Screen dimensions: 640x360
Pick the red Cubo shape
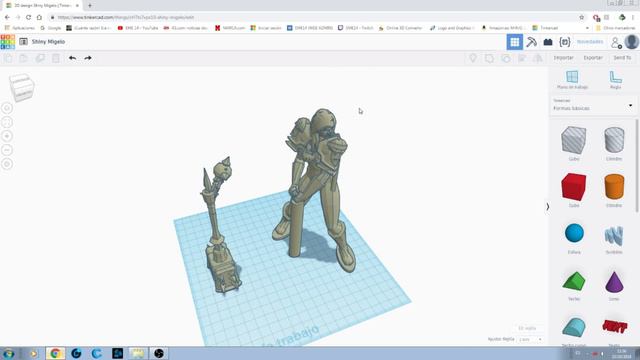pos(574,187)
